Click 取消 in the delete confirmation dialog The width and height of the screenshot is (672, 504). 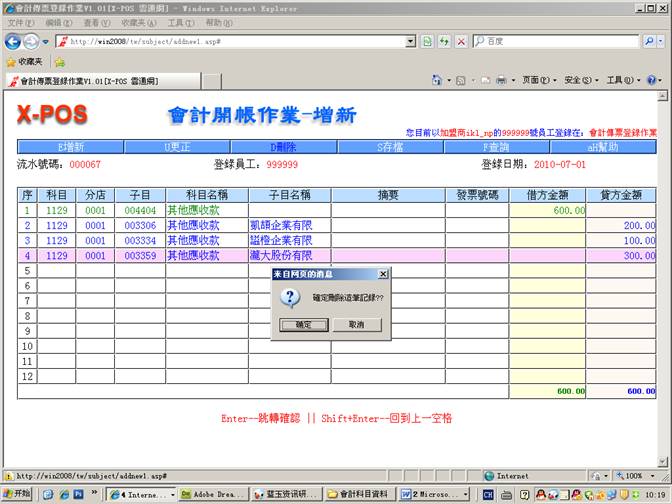click(356, 325)
